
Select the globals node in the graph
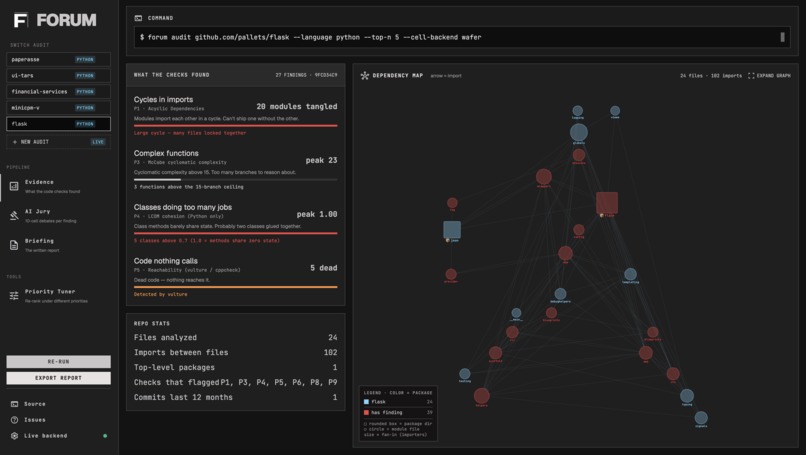pyautogui.click(x=579, y=132)
